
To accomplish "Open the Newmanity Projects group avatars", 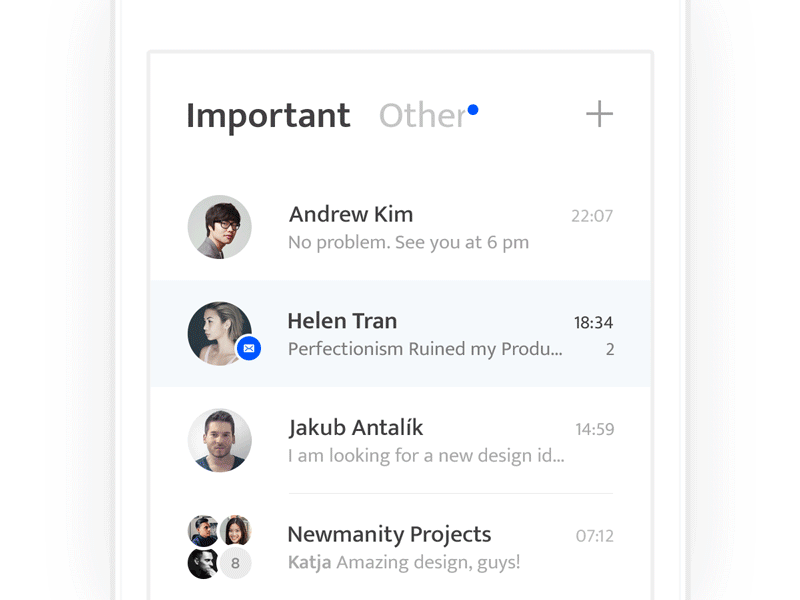I will [x=219, y=547].
